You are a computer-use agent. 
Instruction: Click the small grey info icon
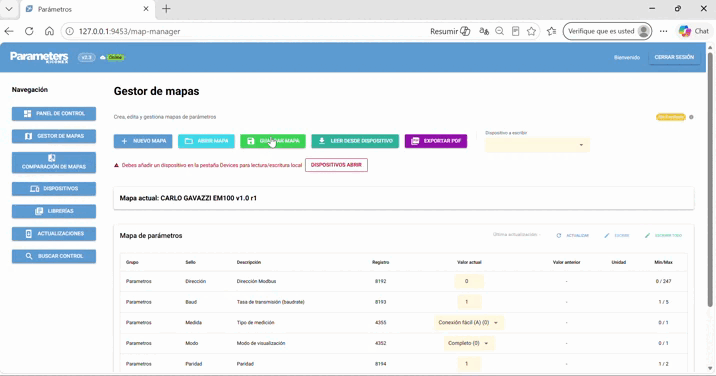pos(691,117)
